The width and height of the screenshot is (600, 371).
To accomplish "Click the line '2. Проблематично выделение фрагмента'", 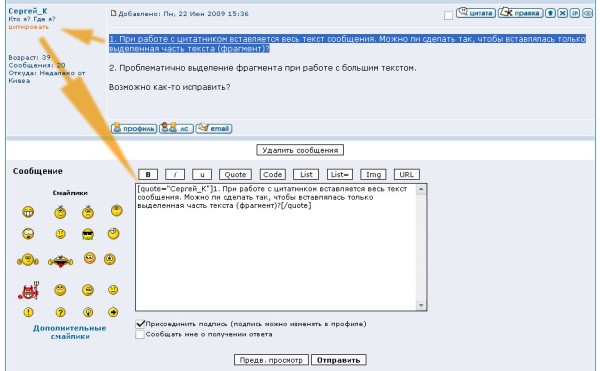I will 262,68.
